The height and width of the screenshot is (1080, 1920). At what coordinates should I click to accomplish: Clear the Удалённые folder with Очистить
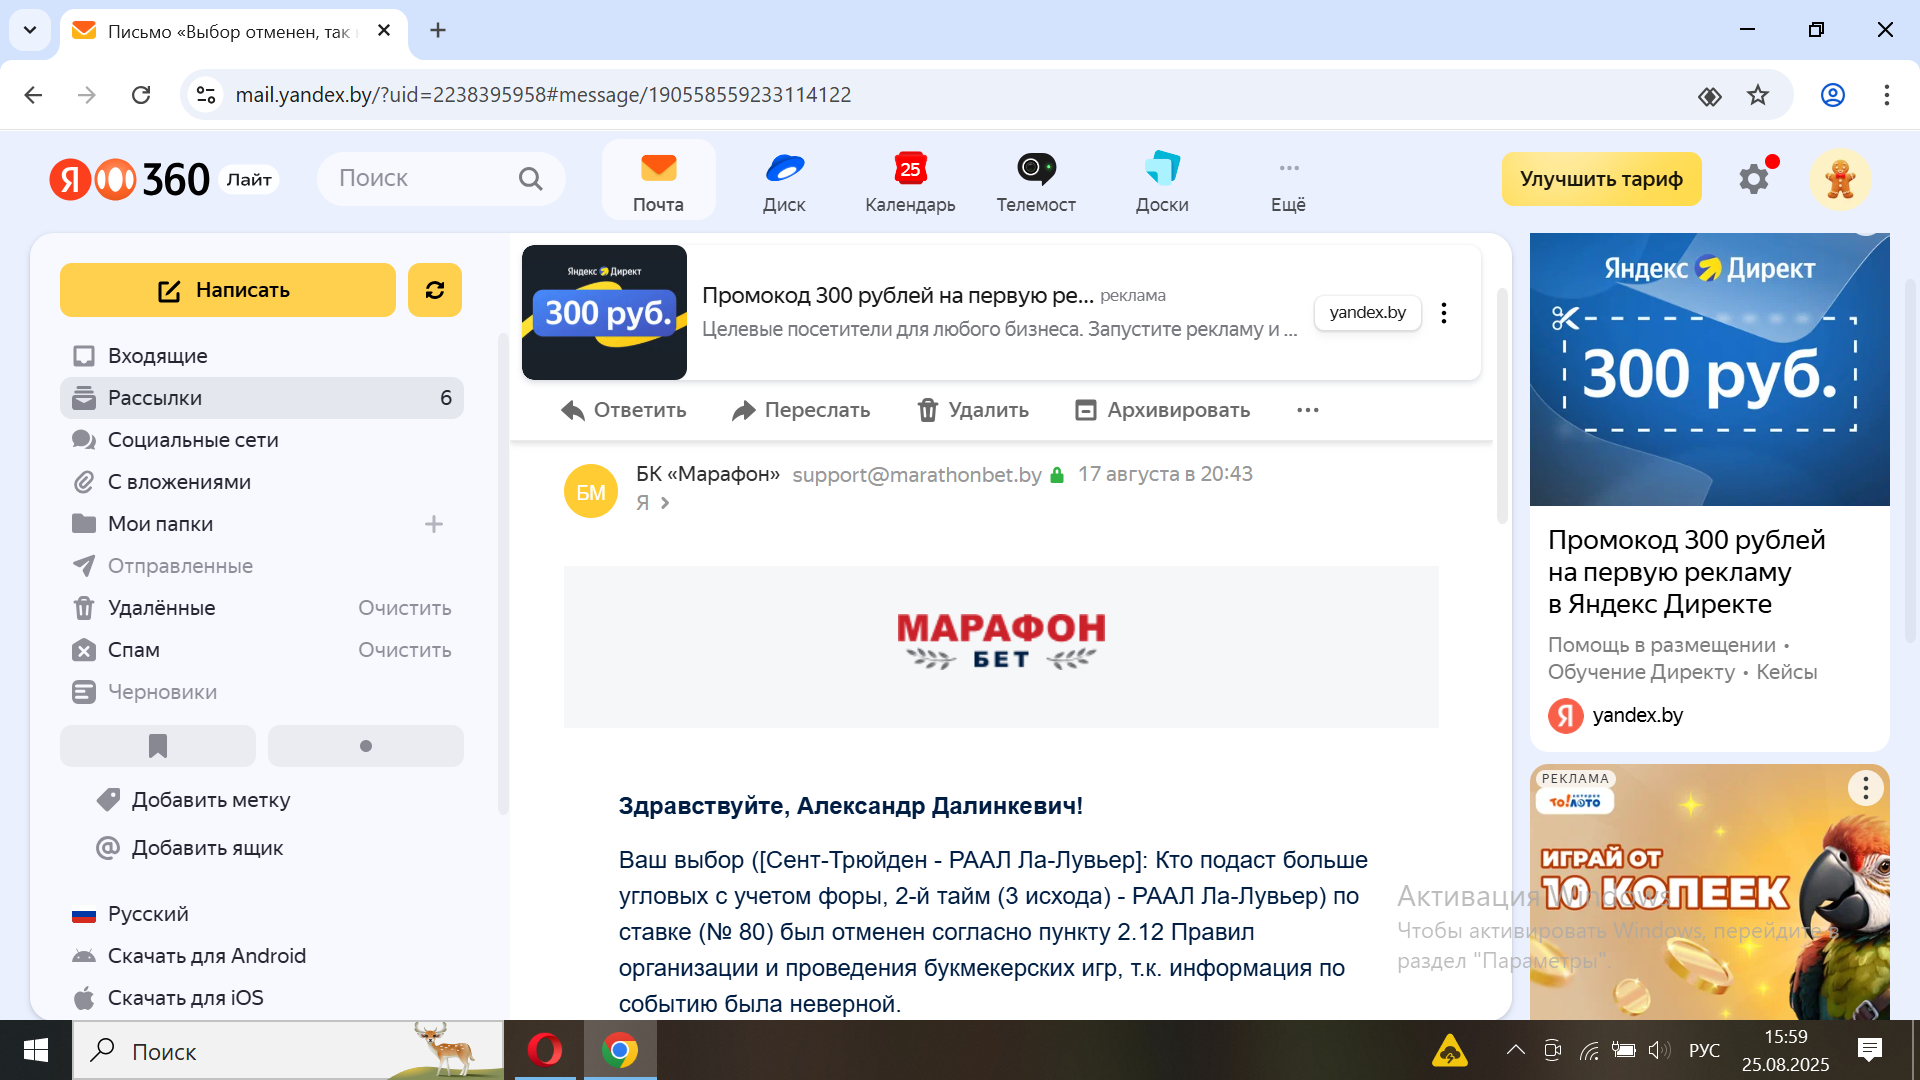click(405, 608)
